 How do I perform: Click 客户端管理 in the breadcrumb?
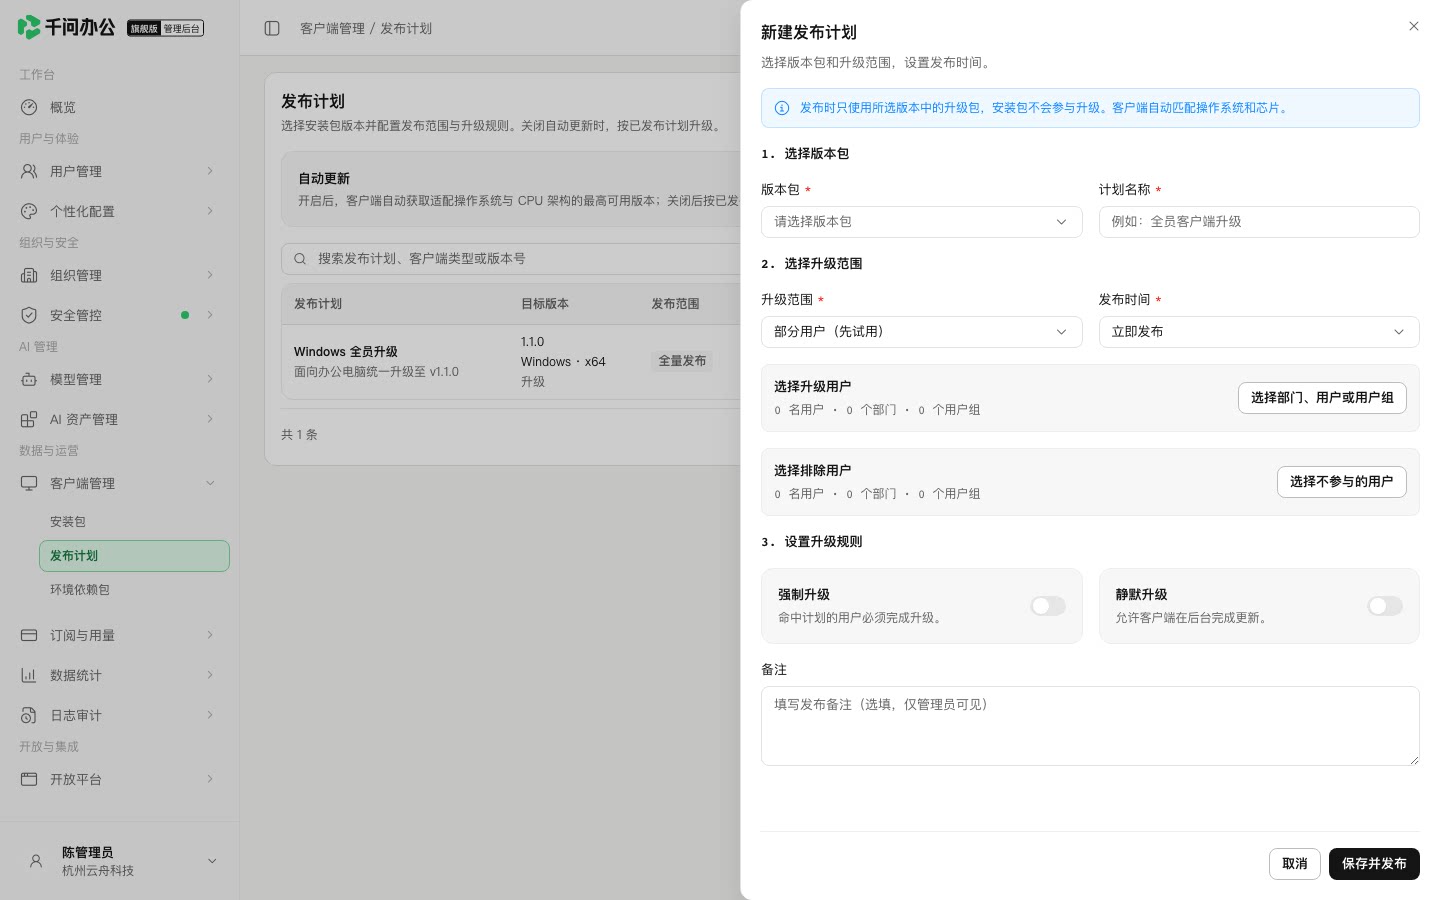point(332,29)
